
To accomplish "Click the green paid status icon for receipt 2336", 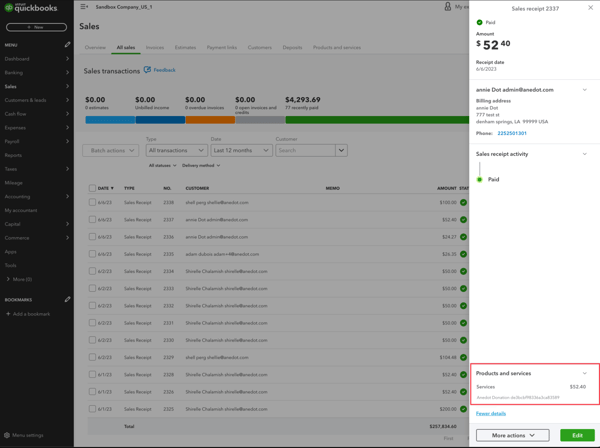I will 463,237.
